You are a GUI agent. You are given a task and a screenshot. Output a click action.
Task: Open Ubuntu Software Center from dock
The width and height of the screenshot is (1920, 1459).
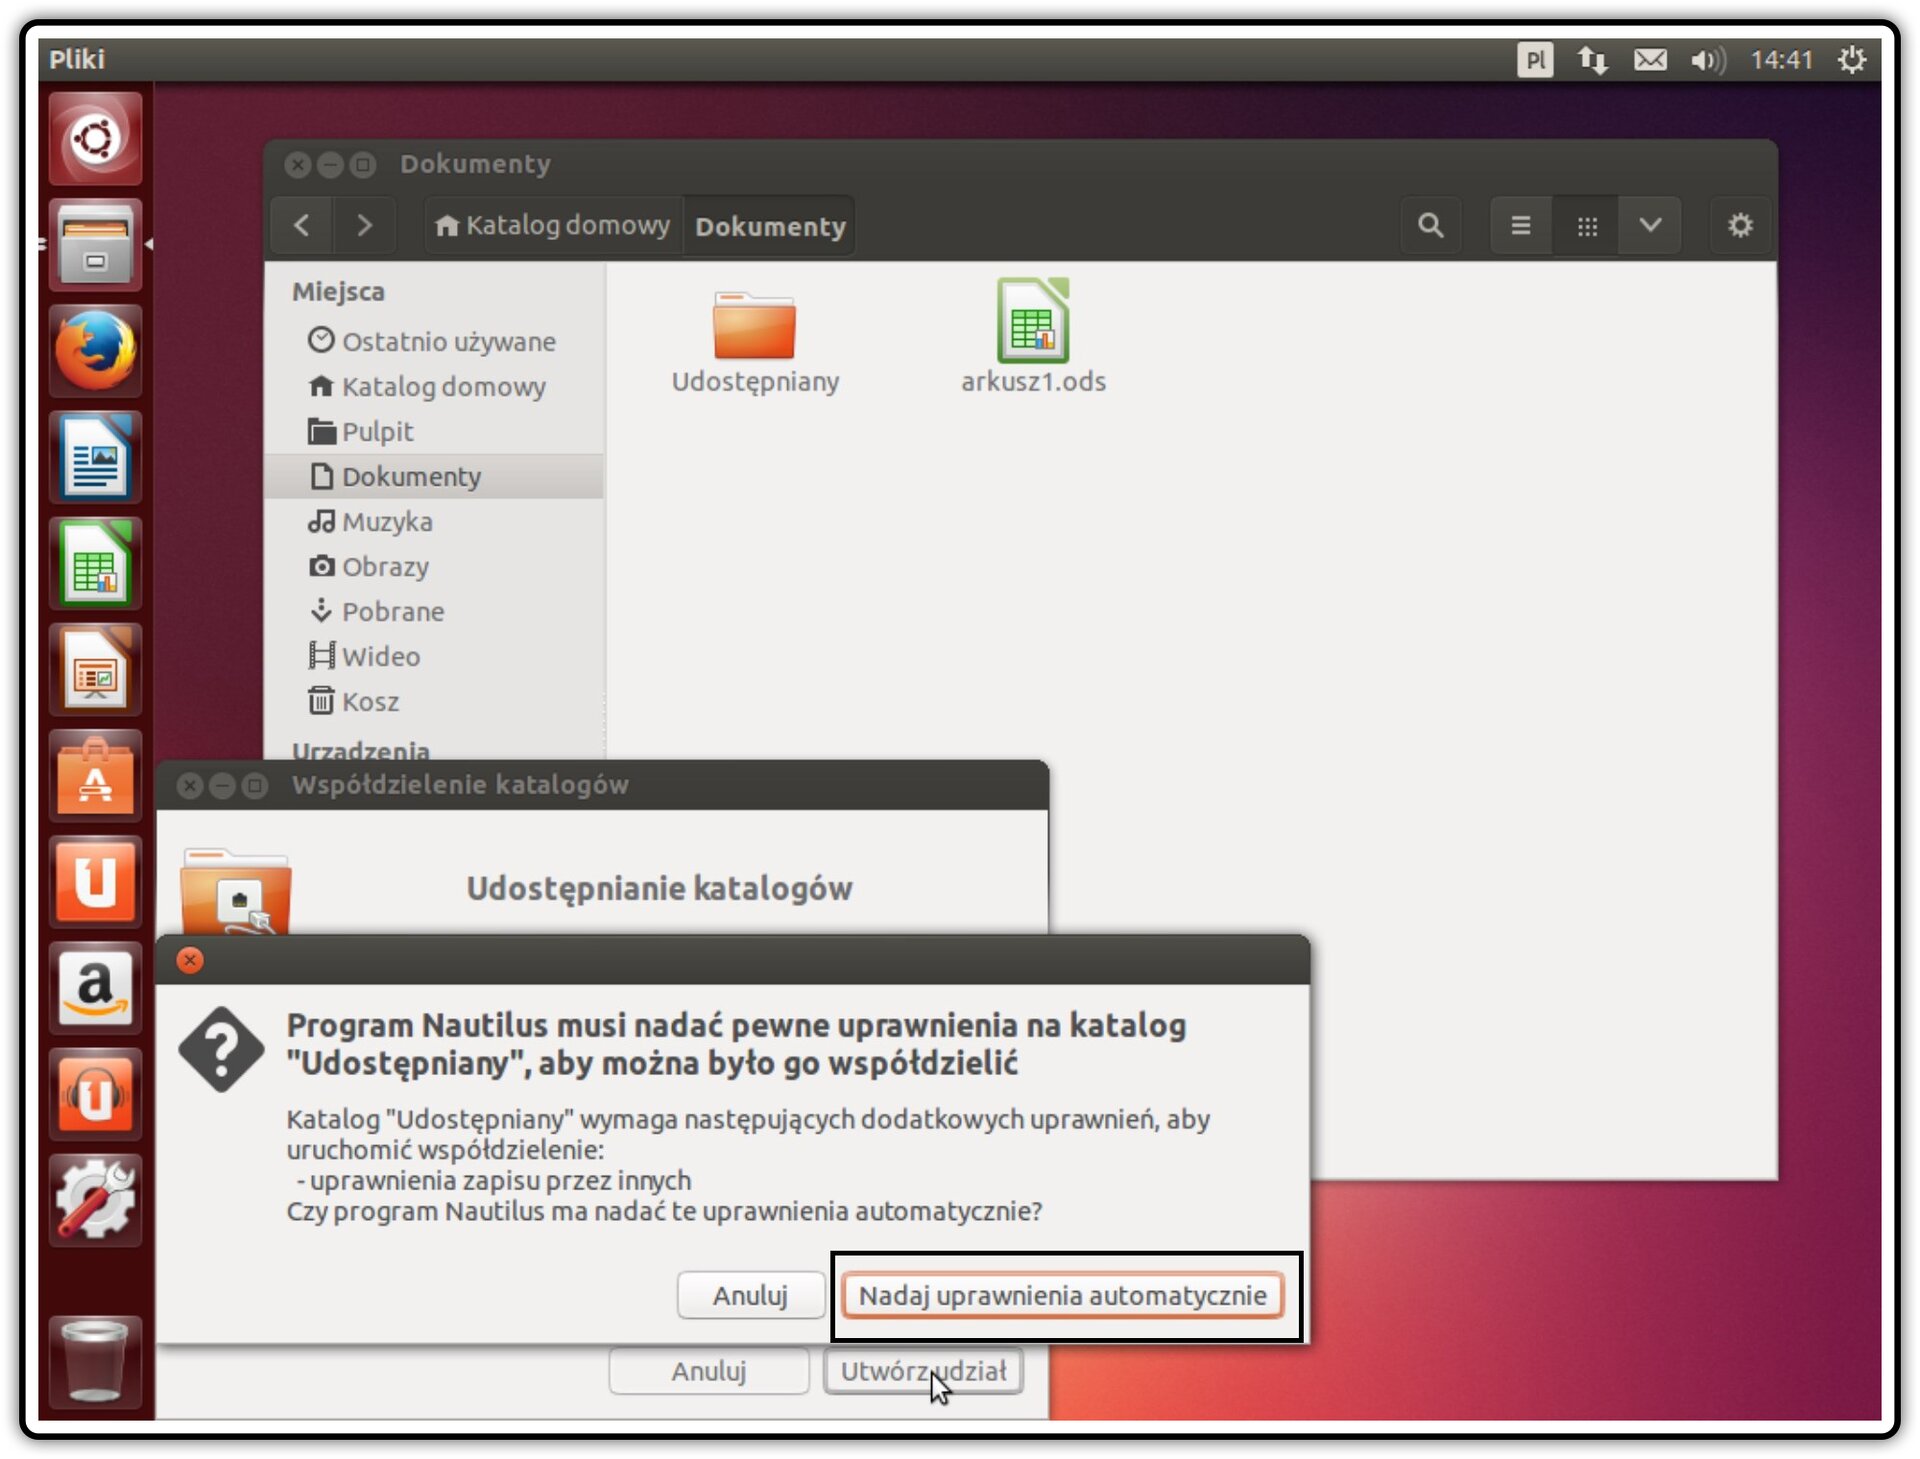tap(95, 777)
